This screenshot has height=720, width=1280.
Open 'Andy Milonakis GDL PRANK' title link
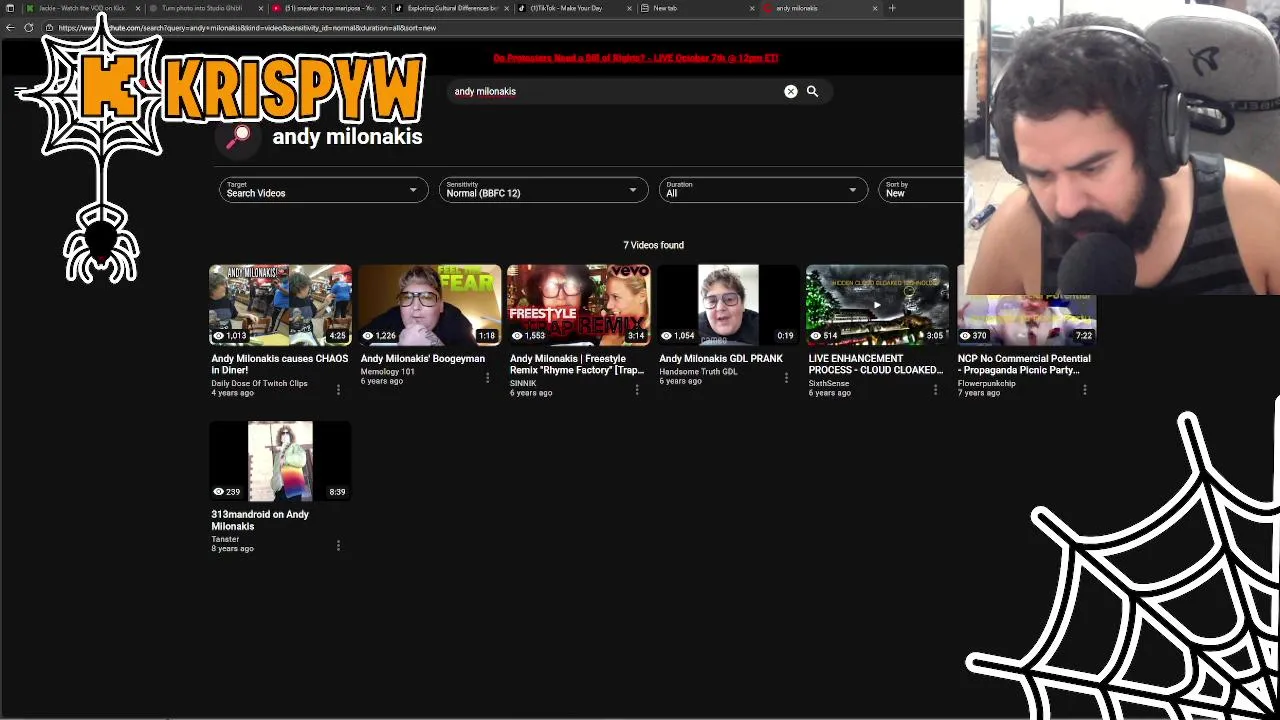[x=721, y=358]
